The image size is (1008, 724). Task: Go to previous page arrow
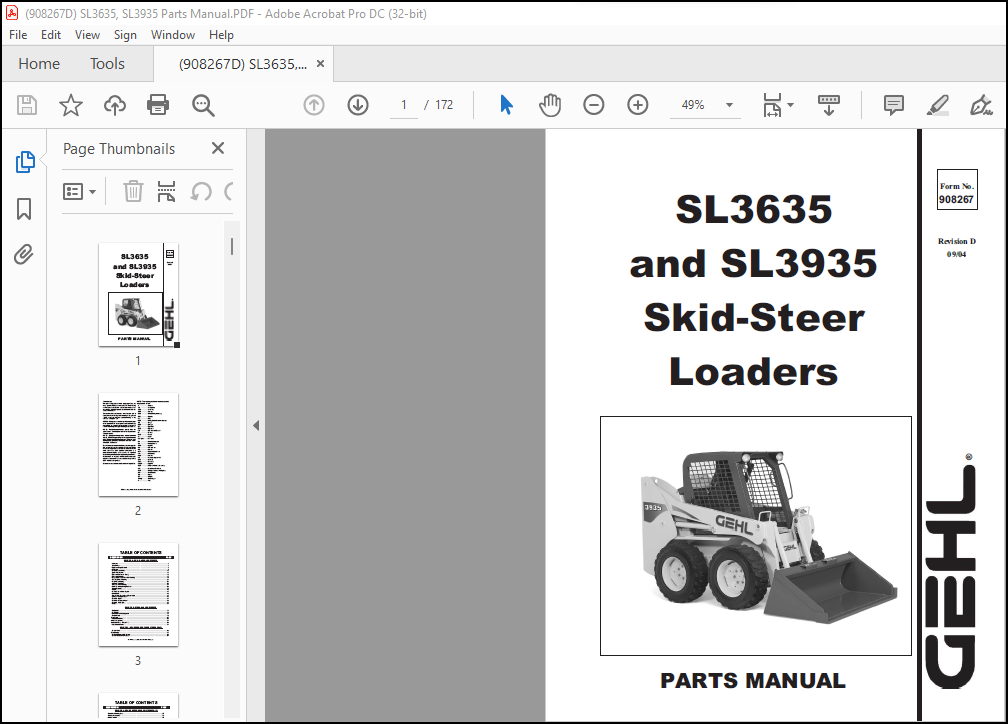click(314, 105)
